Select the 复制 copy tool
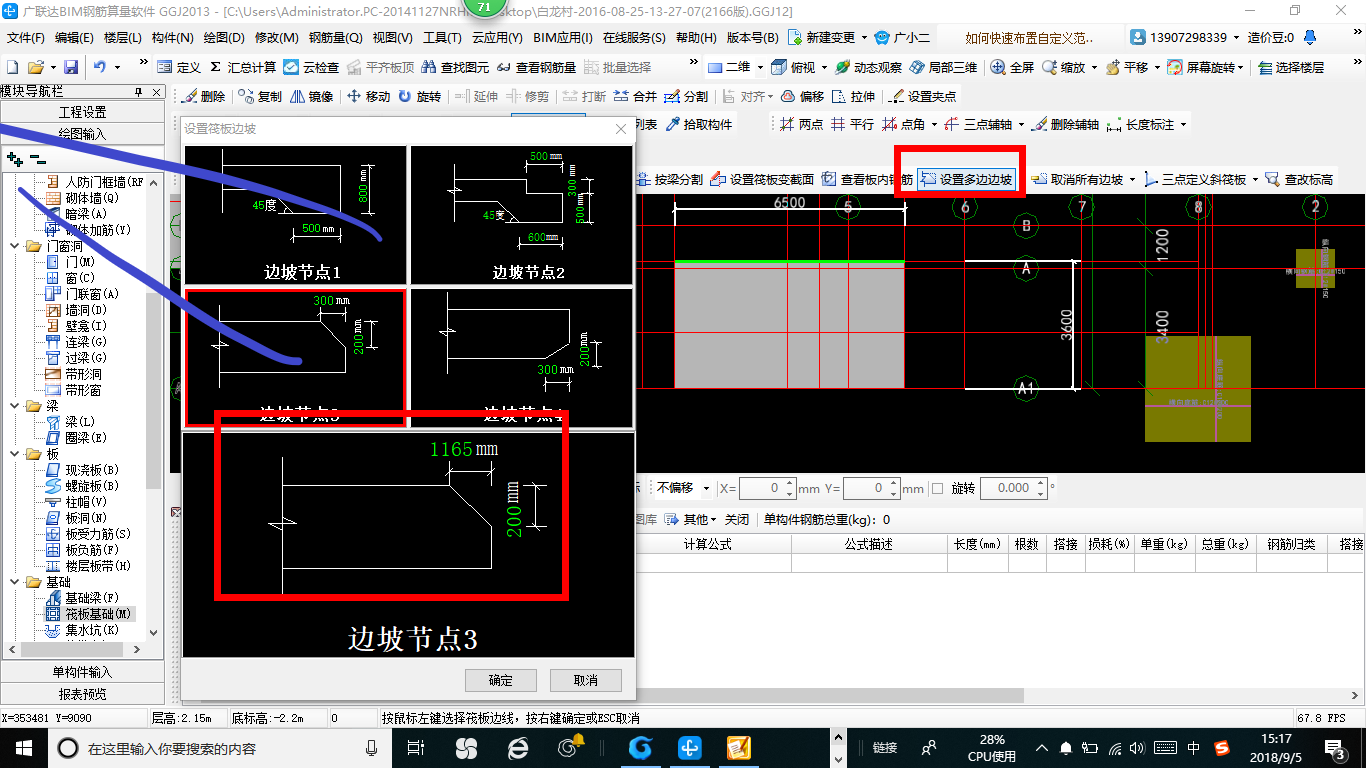This screenshot has height=768, width=1366. click(x=261, y=97)
